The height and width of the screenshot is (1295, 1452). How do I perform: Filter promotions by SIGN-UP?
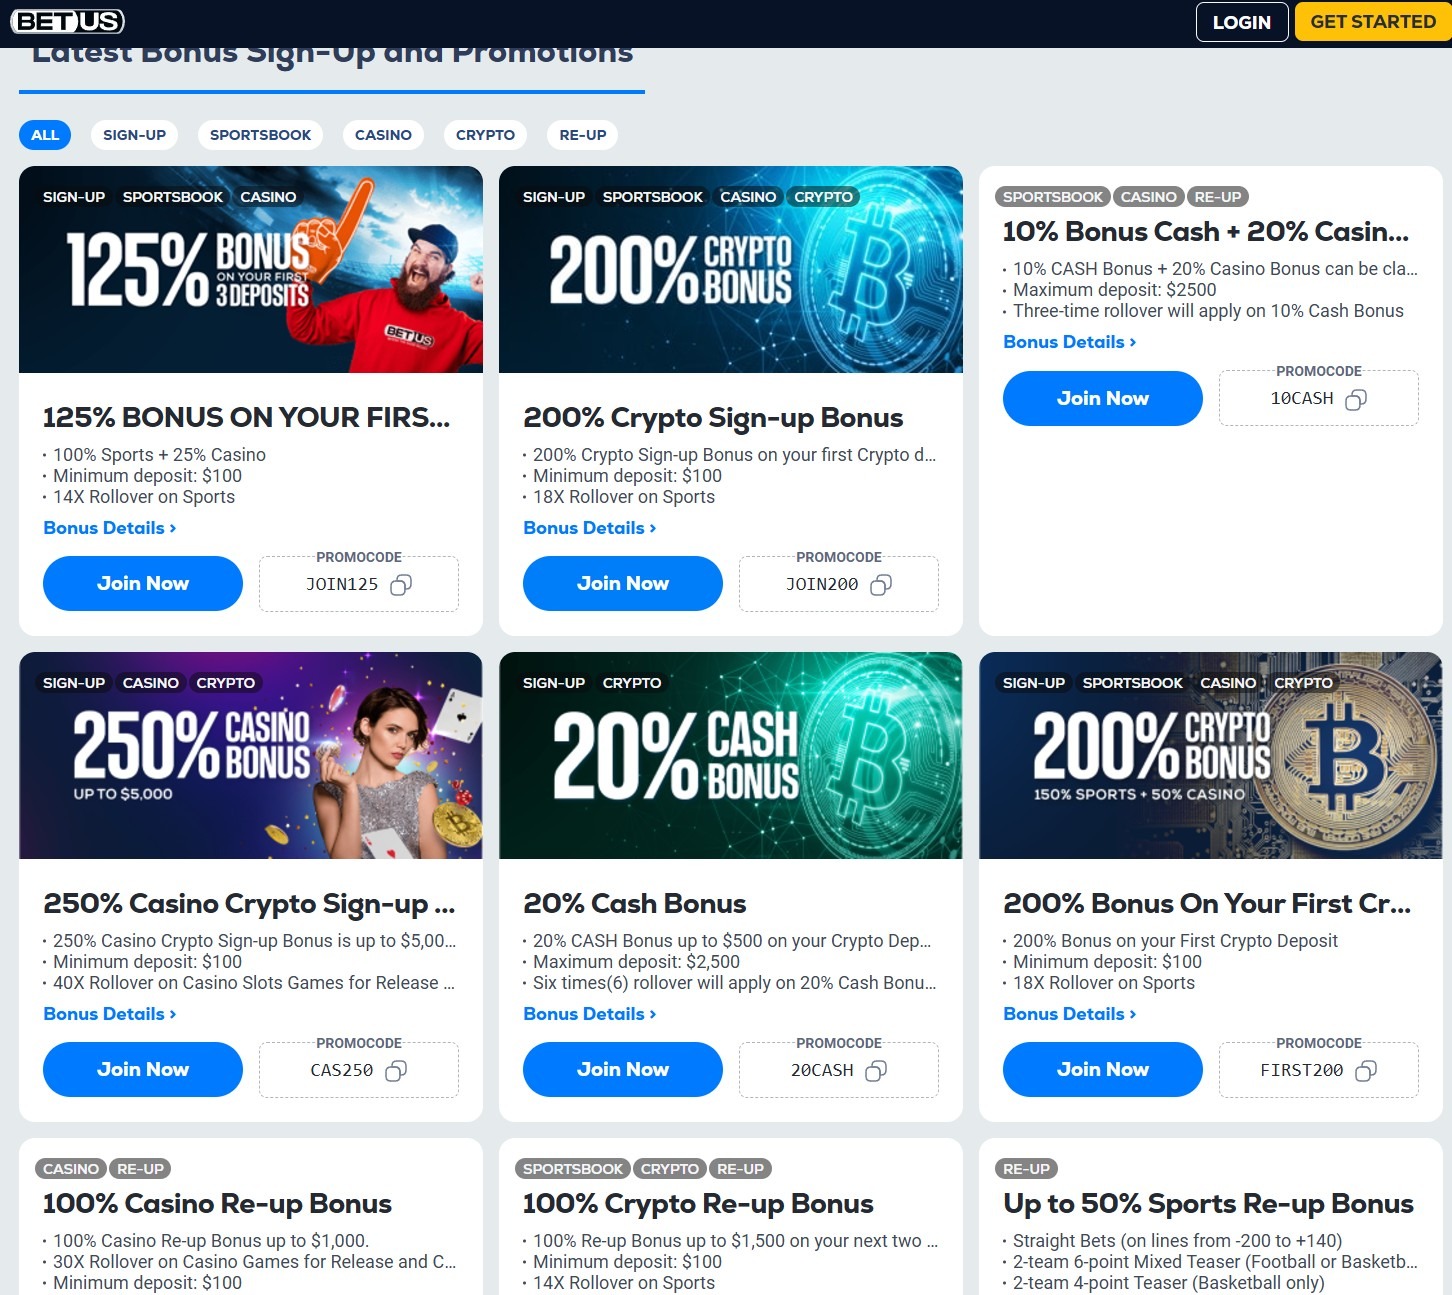(x=135, y=135)
